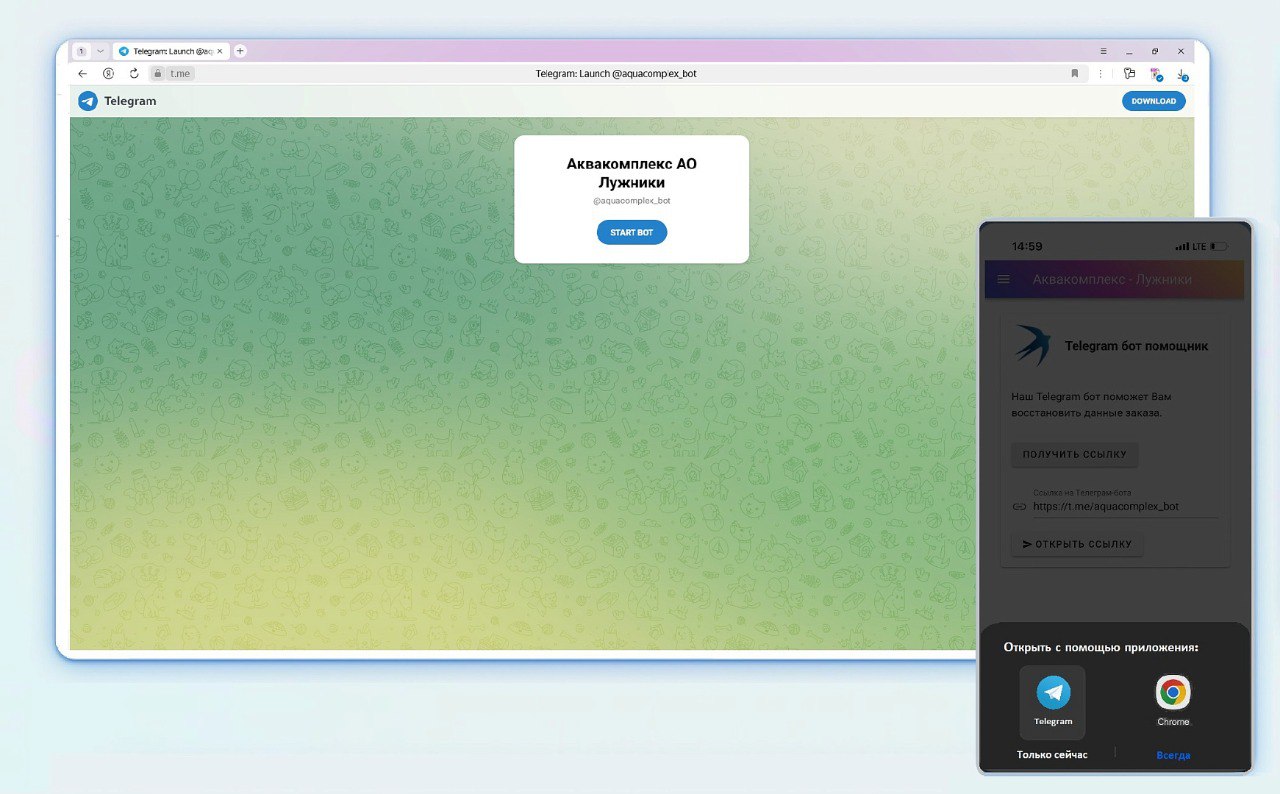Select the Telegram: Launch browser tab
Screen dimensions: 1280x794
pyautogui.click(x=171, y=51)
